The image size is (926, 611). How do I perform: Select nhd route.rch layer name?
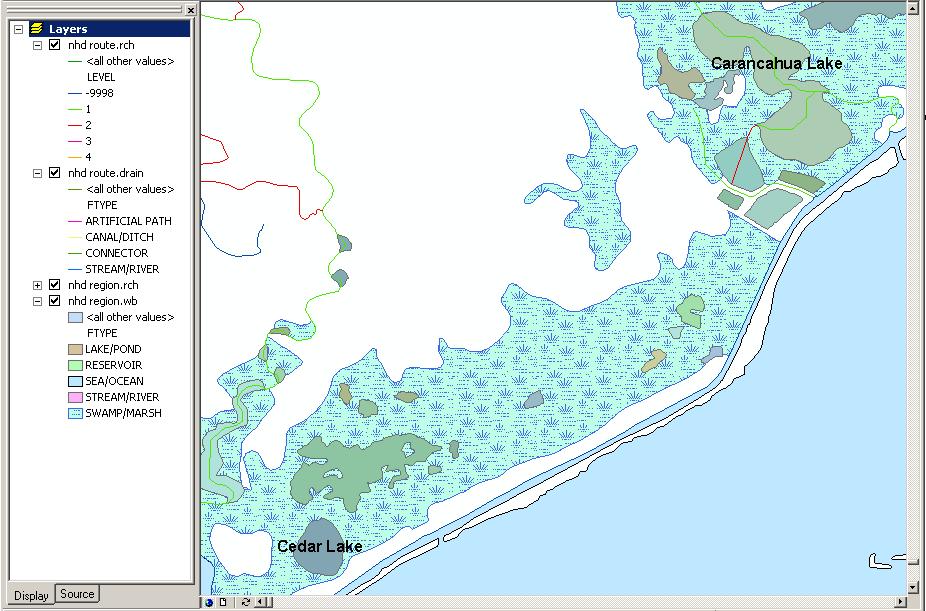click(101, 45)
